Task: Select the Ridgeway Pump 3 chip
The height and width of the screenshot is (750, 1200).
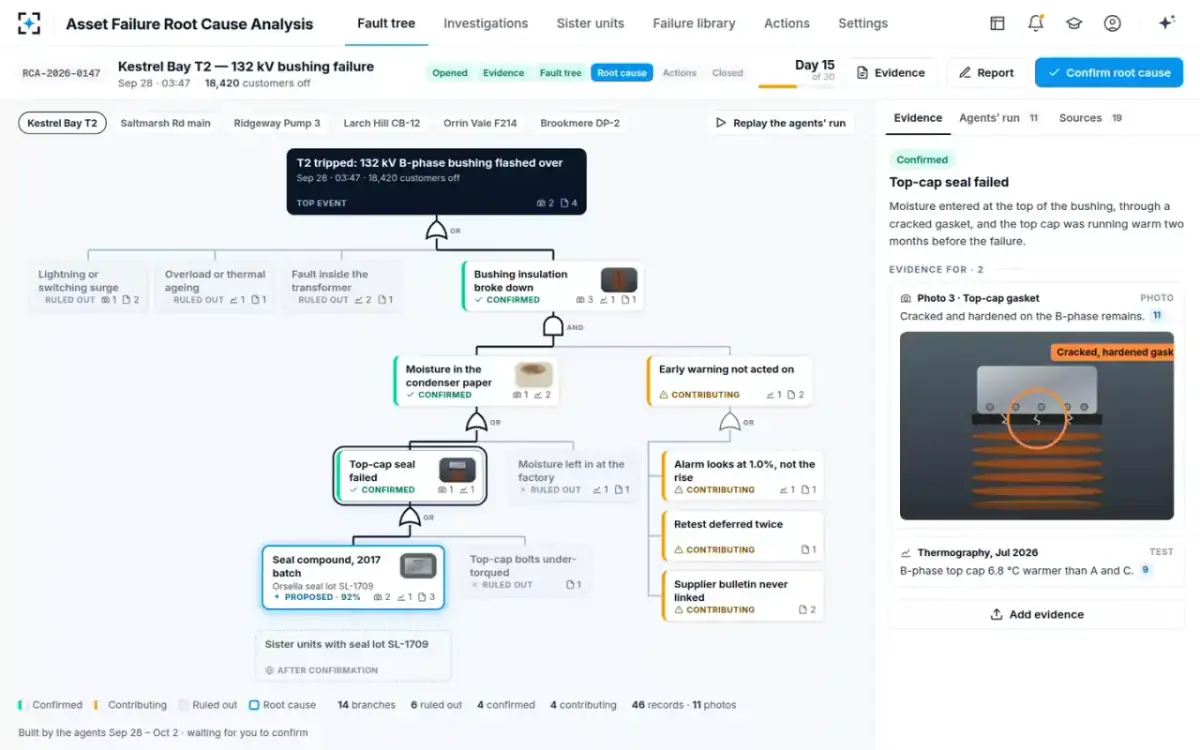Action: coord(277,123)
